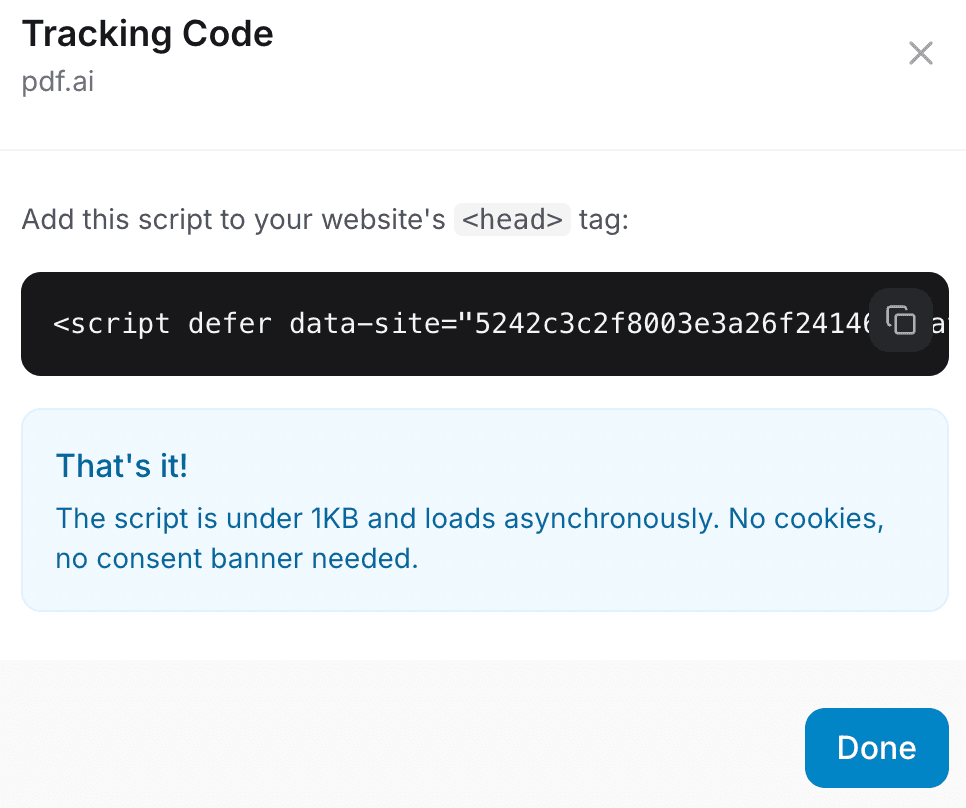Click the Done button
Viewport: 966px width, 808px height.
[x=876, y=747]
